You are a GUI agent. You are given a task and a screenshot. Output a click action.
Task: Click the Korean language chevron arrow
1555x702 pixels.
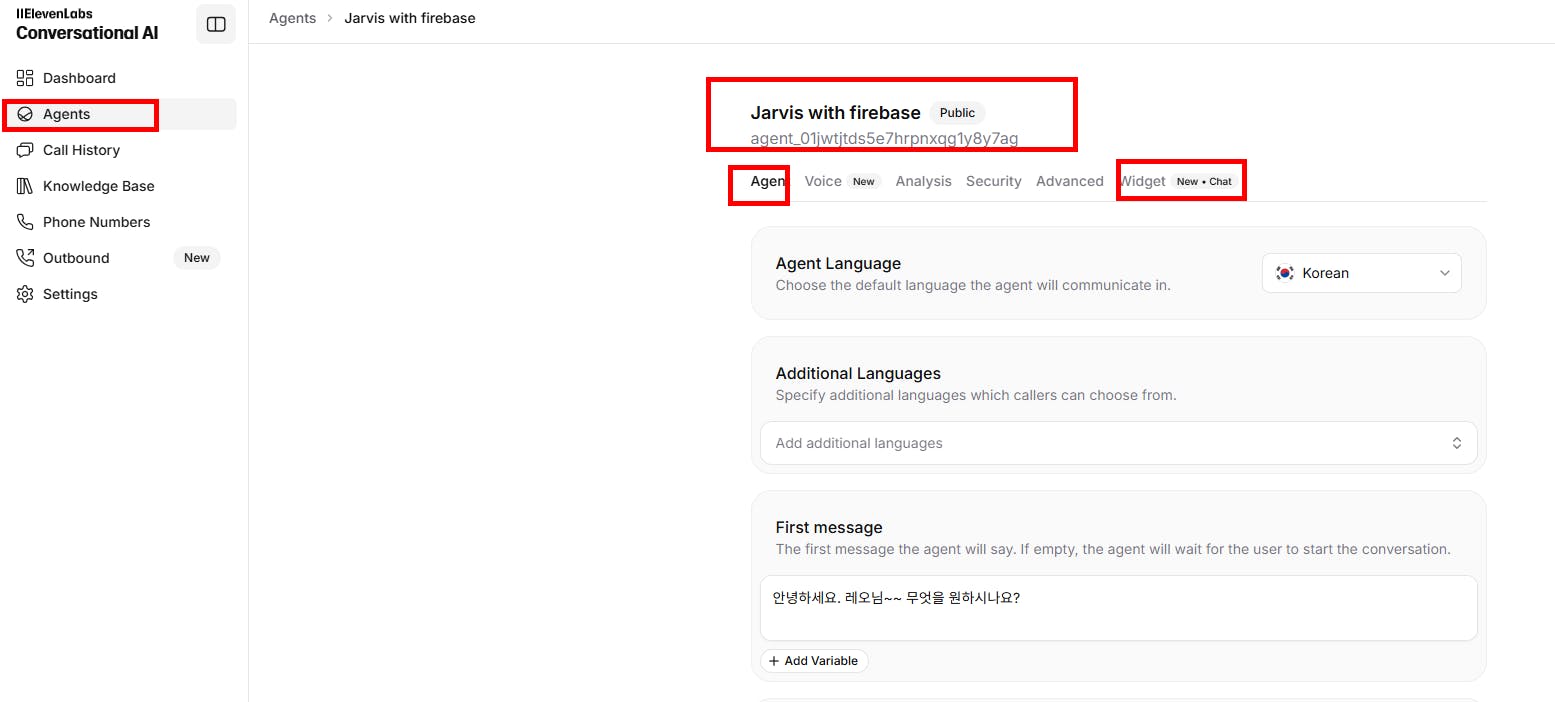pyautogui.click(x=1444, y=273)
